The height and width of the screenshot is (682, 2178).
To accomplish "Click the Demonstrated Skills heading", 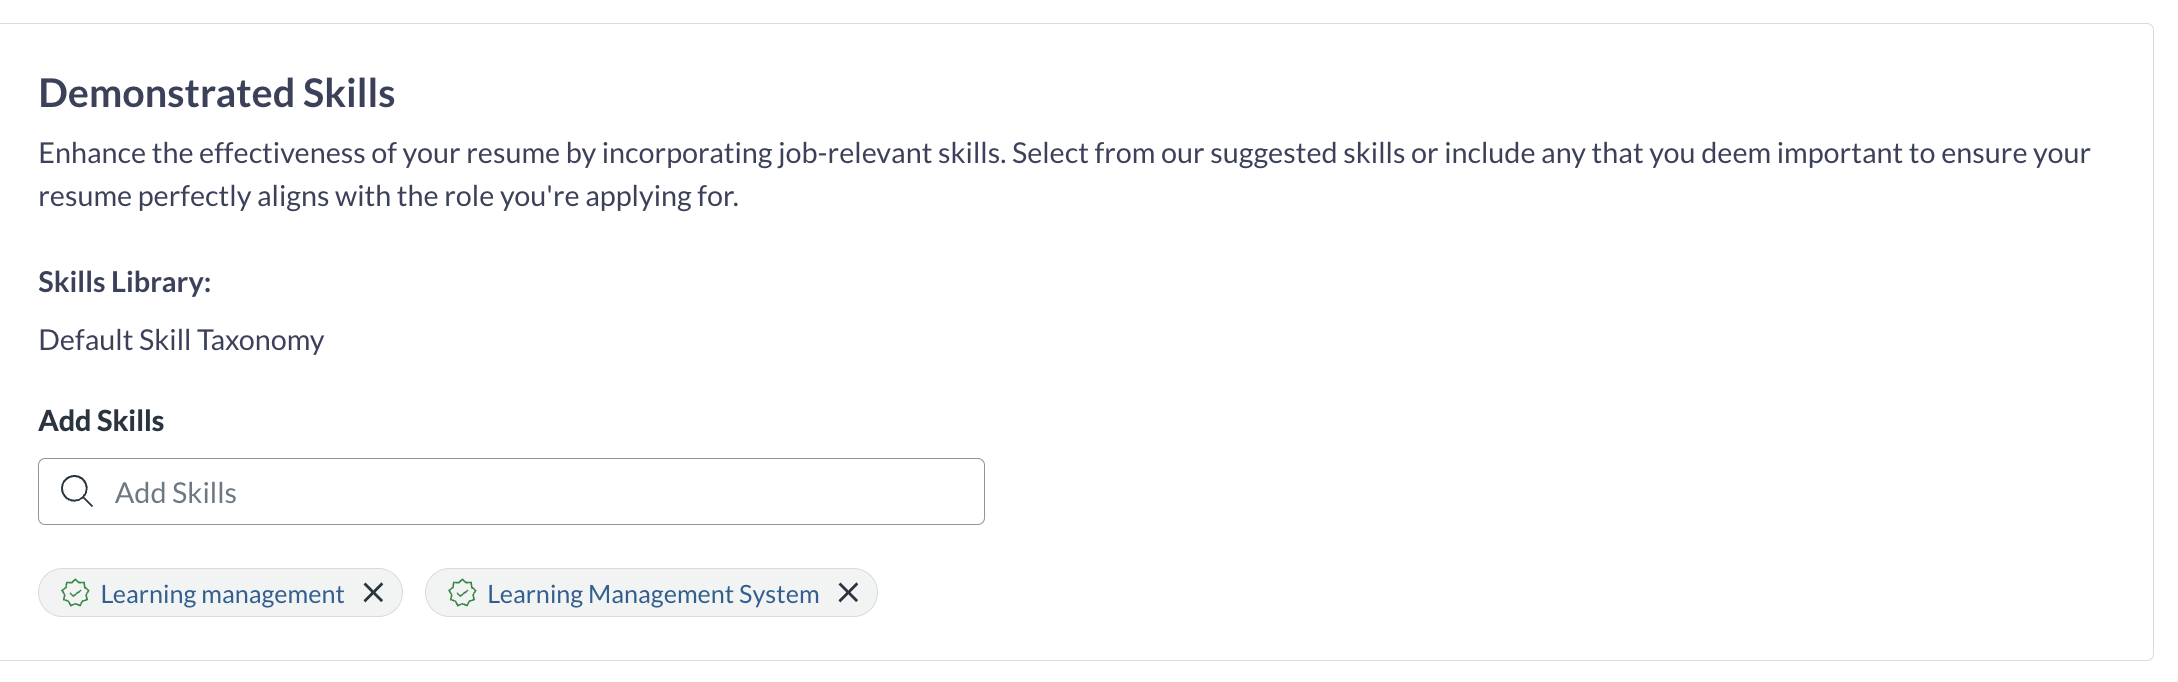I will click(x=217, y=93).
